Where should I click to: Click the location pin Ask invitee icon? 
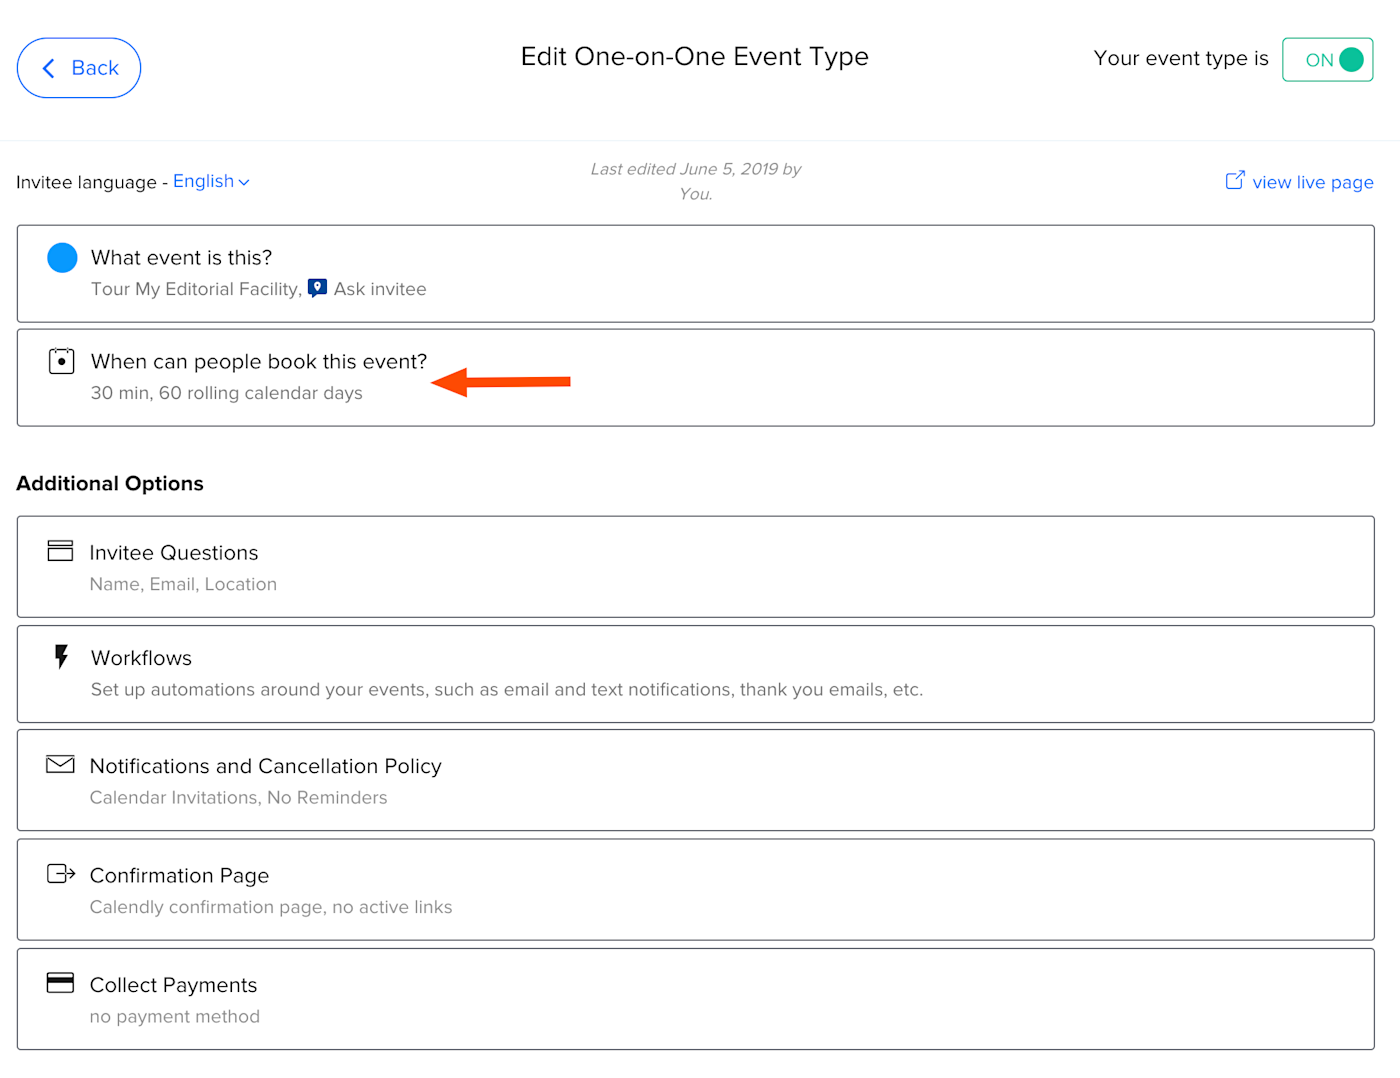point(317,288)
